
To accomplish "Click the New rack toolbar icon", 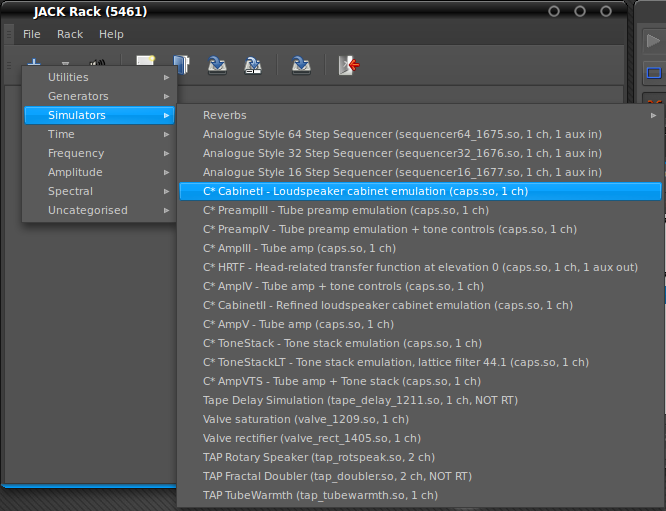I will point(145,63).
